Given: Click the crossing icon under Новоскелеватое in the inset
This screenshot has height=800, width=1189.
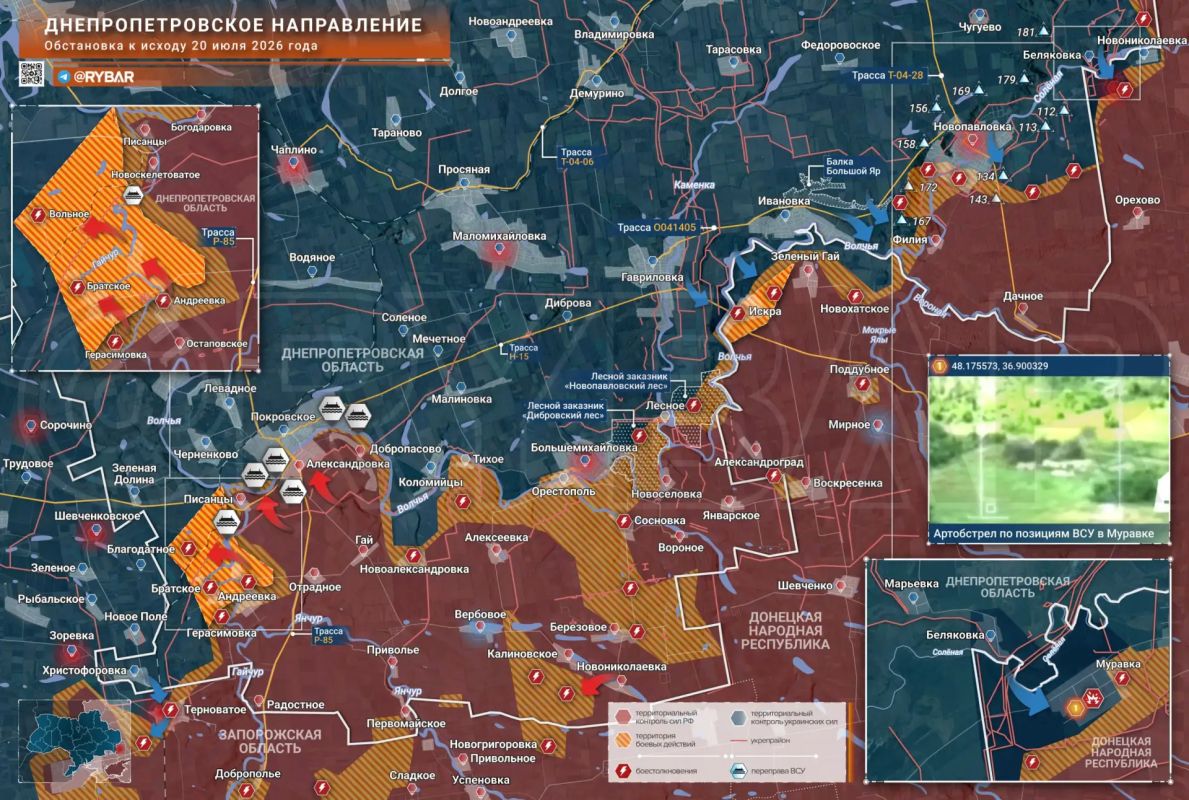Looking at the screenshot, I should click(133, 196).
